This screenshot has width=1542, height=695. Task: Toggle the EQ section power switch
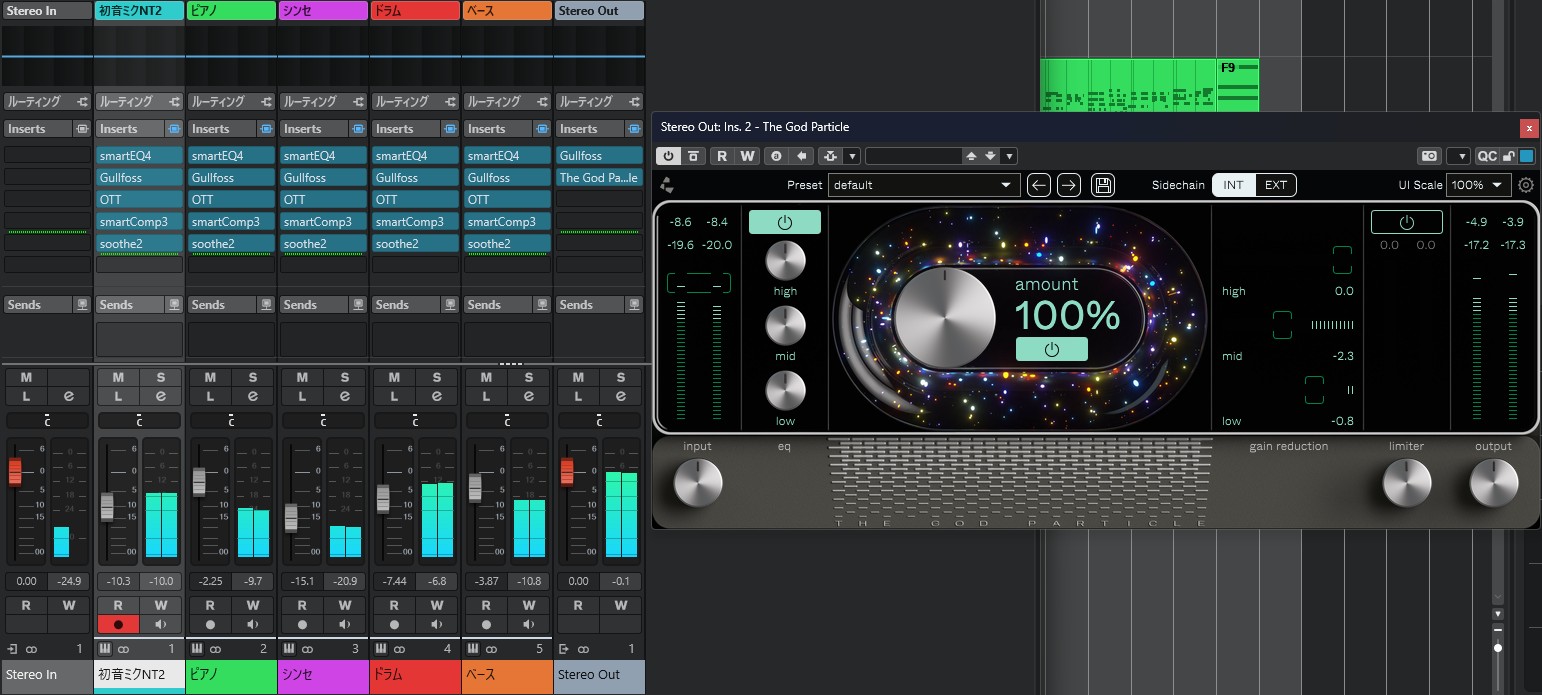tap(784, 222)
